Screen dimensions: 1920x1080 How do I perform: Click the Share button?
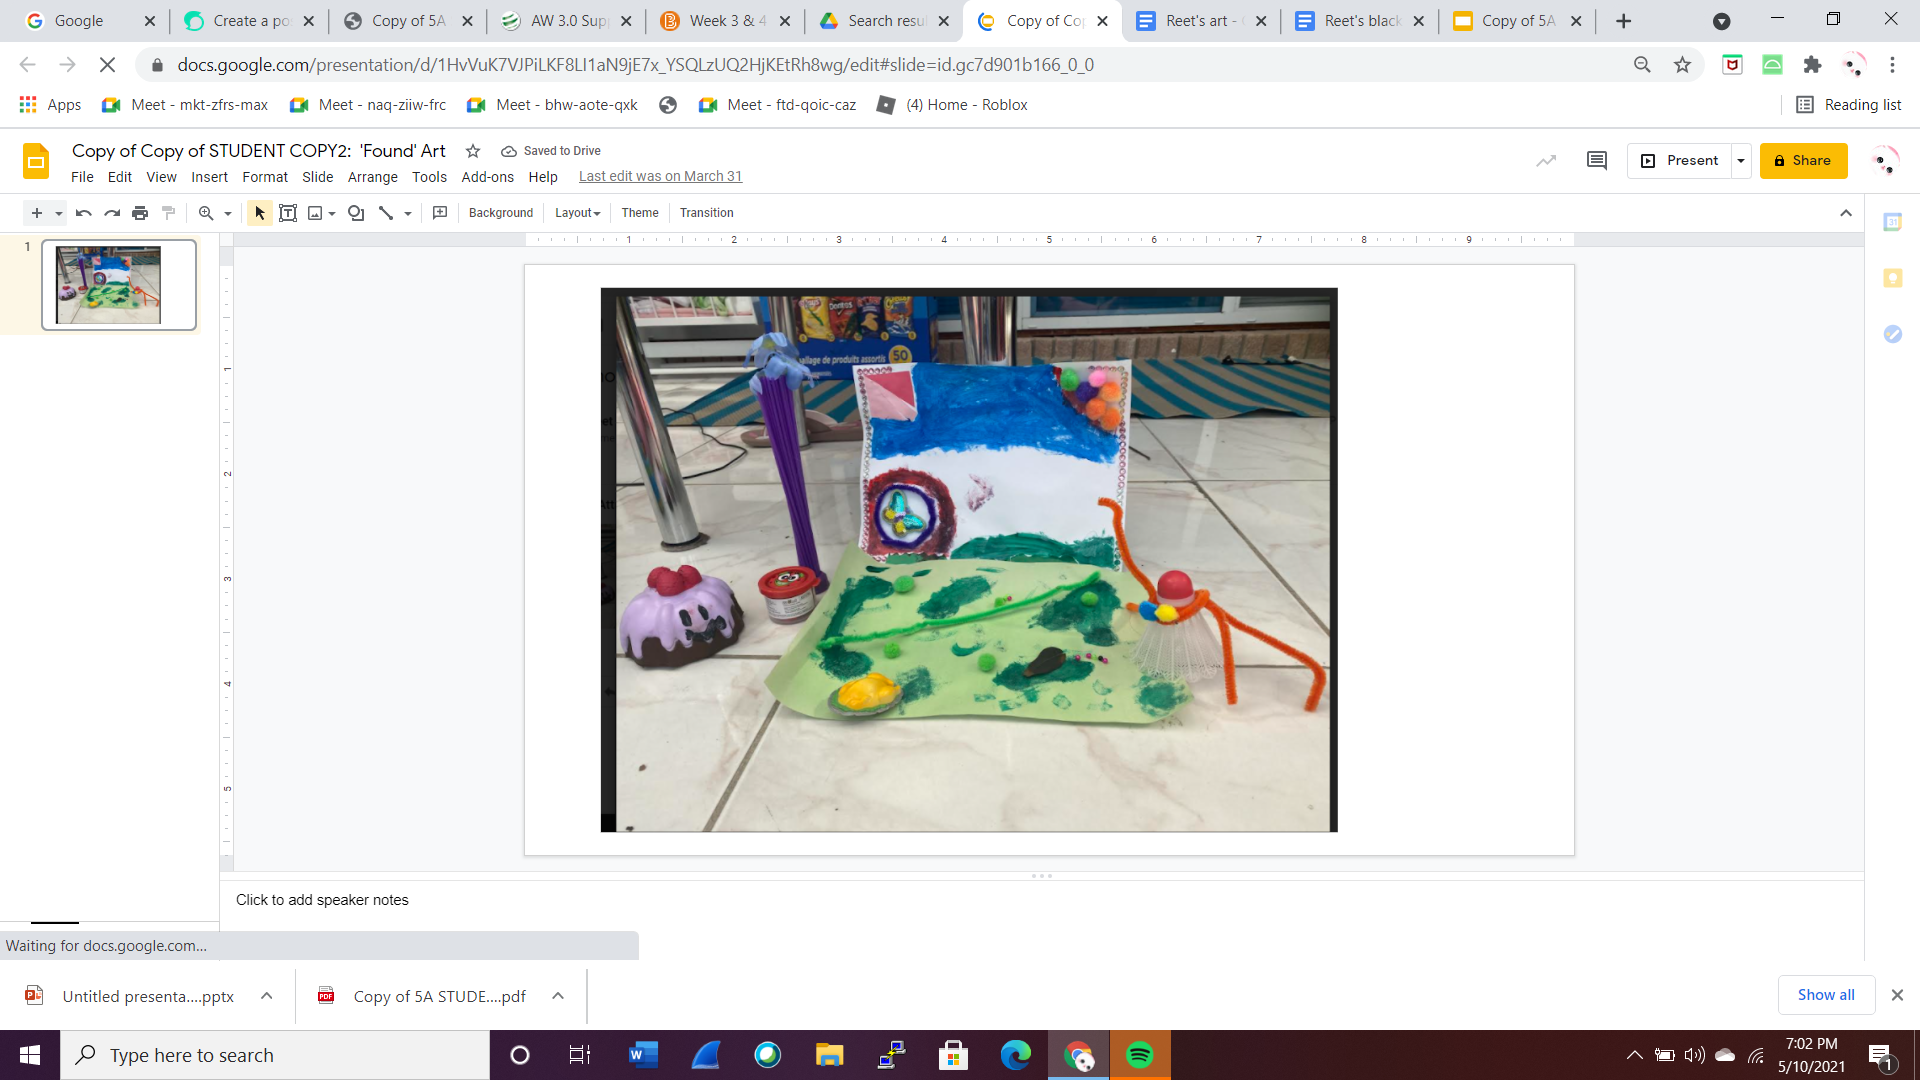pyautogui.click(x=1803, y=161)
